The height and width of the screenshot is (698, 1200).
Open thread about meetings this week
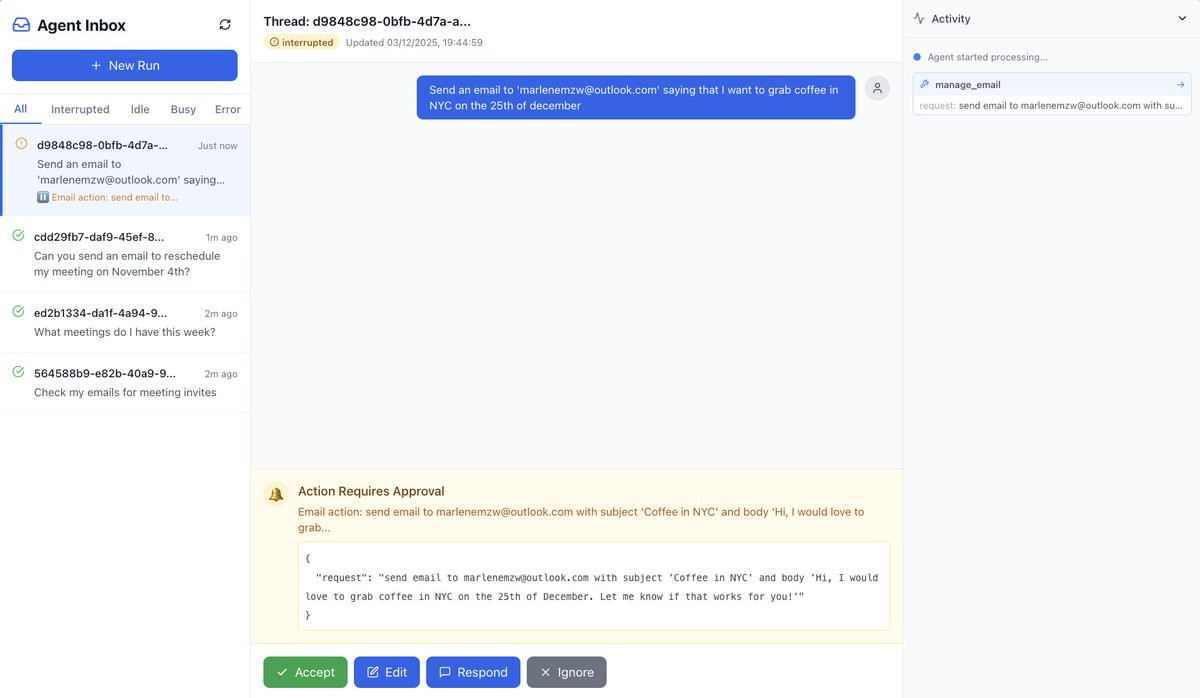point(125,323)
